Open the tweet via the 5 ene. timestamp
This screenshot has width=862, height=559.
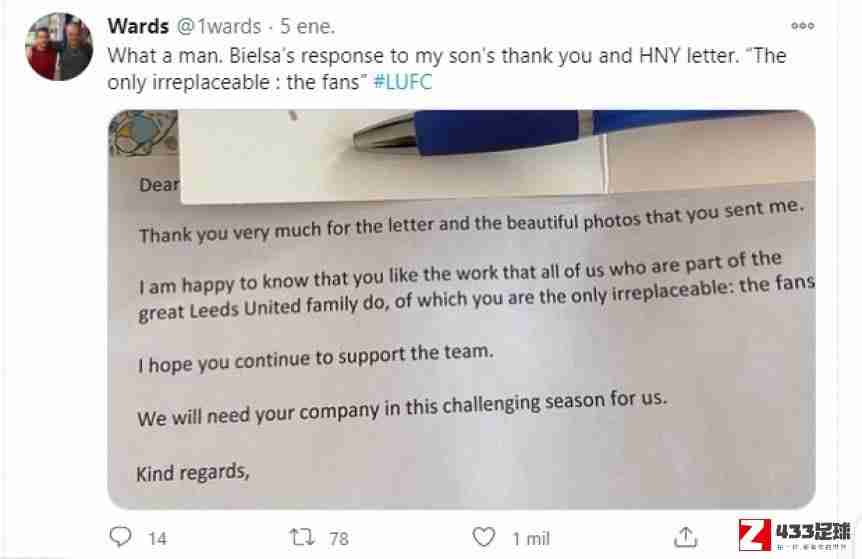[x=307, y=26]
